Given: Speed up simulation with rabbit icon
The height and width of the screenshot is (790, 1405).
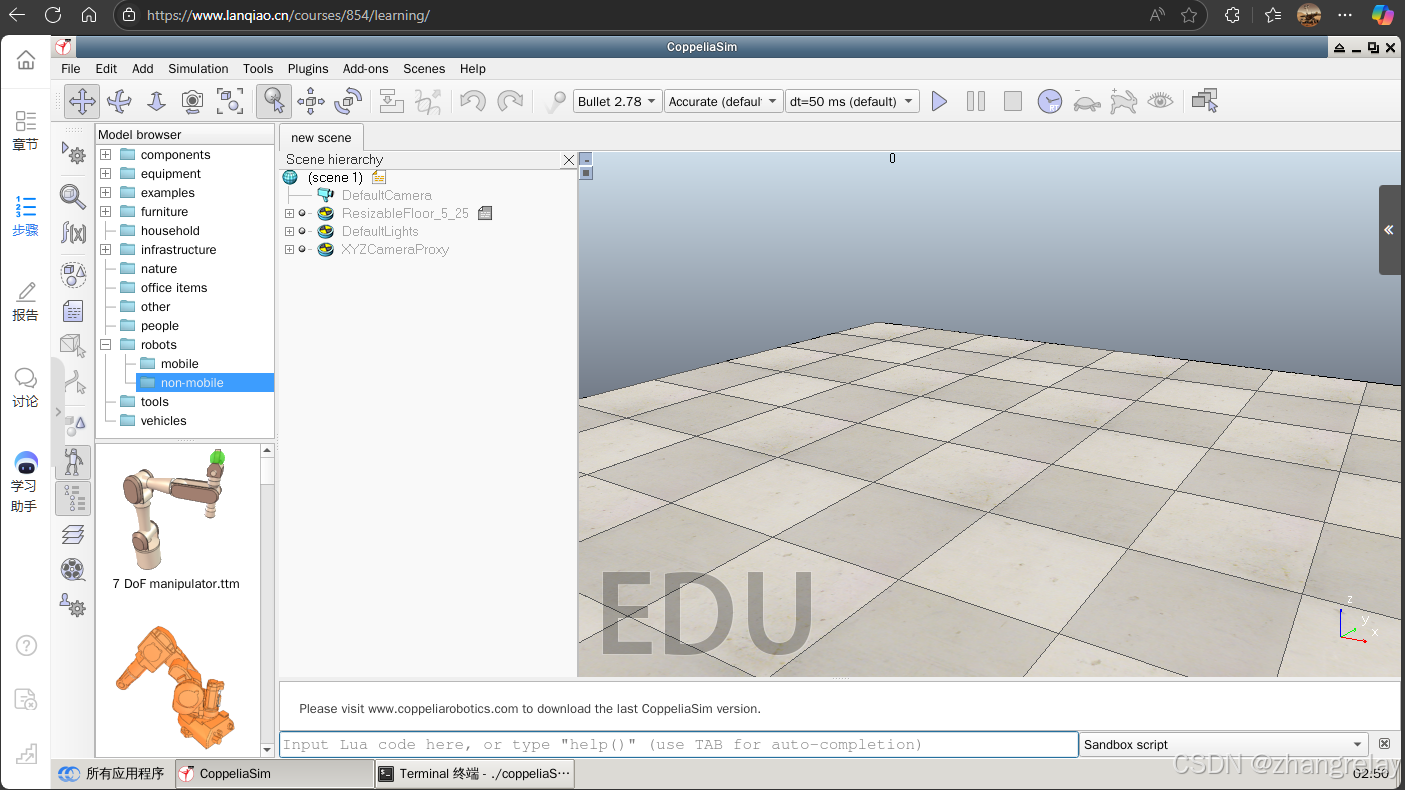Looking at the screenshot, I should click(1124, 101).
